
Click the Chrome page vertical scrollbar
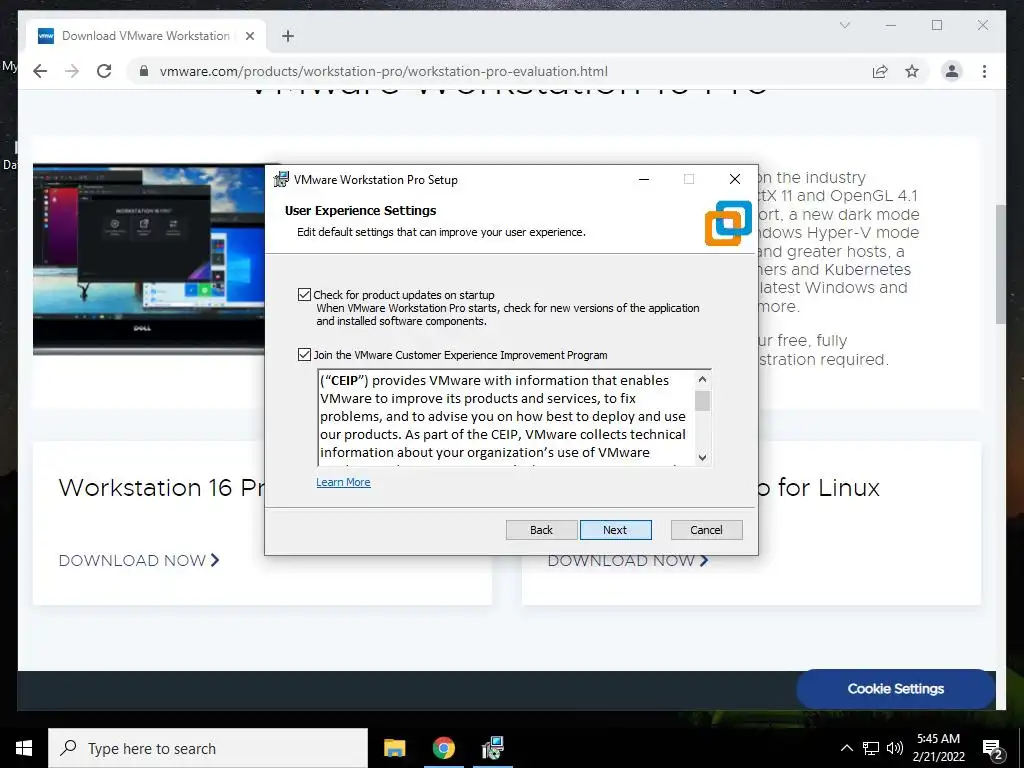(1000, 264)
